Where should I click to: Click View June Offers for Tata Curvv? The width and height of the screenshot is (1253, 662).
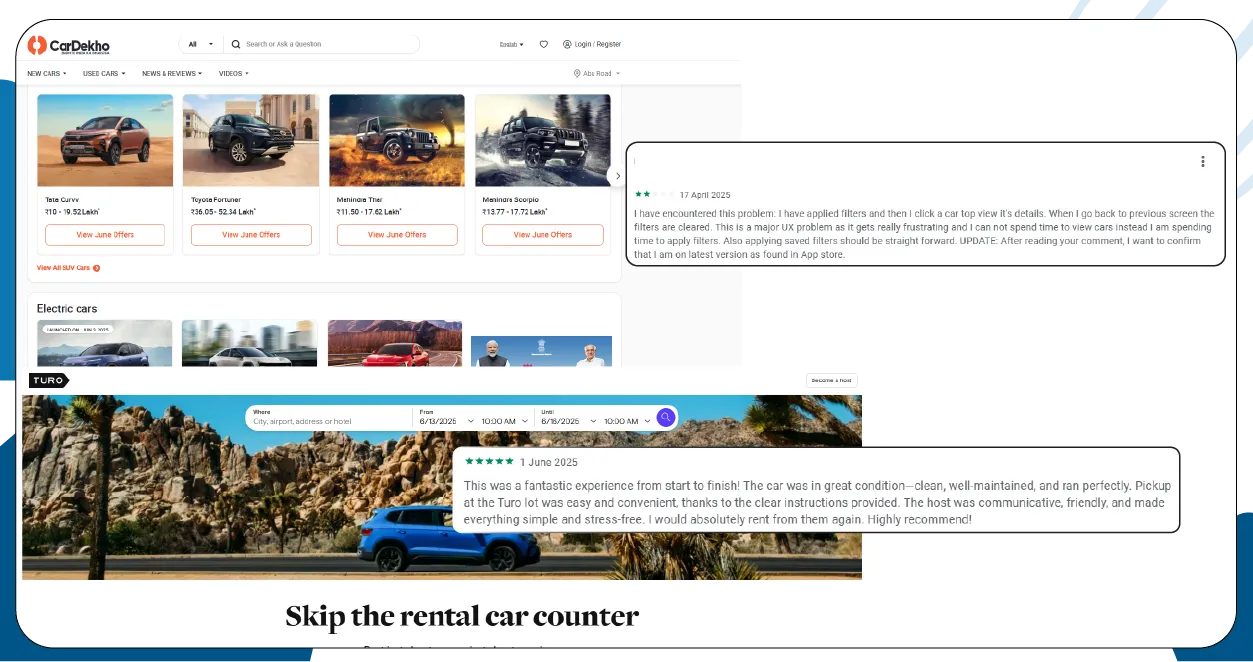point(104,235)
